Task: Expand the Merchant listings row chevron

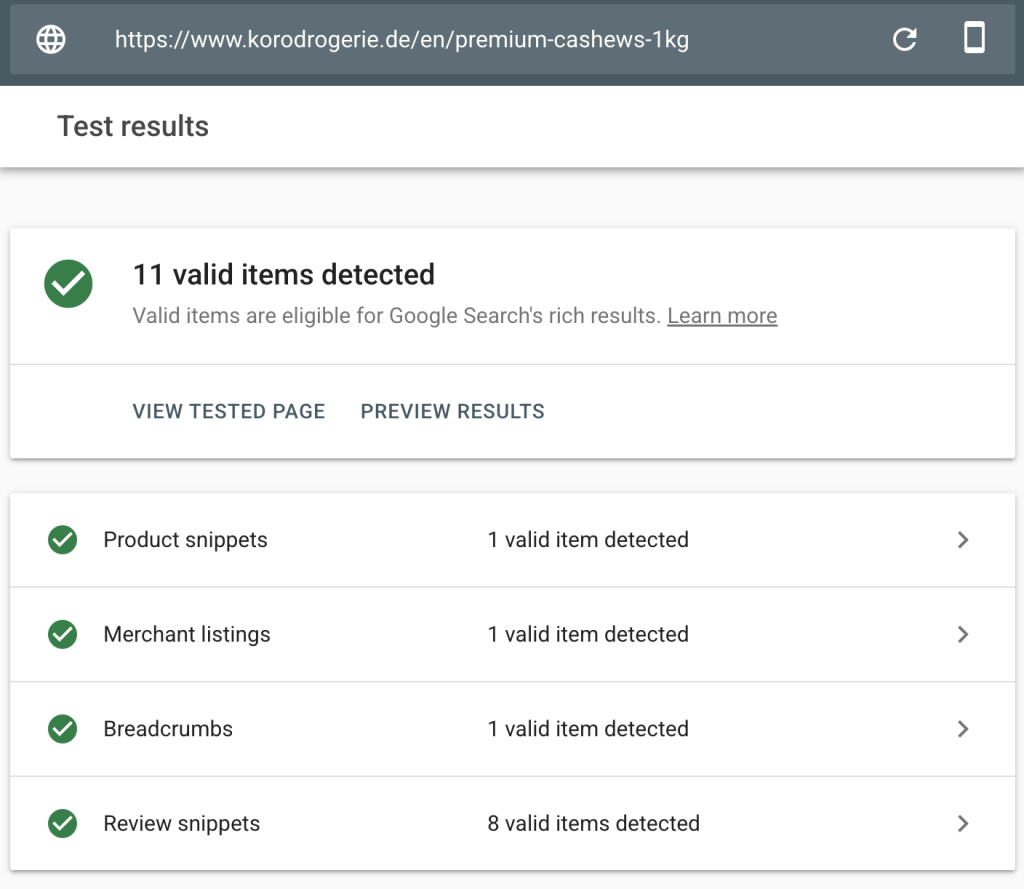Action: [x=963, y=634]
